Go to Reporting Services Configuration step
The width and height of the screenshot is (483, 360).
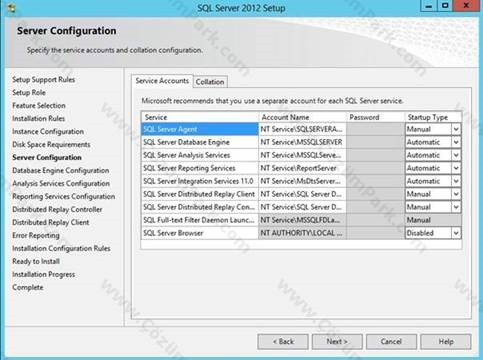[x=64, y=196]
